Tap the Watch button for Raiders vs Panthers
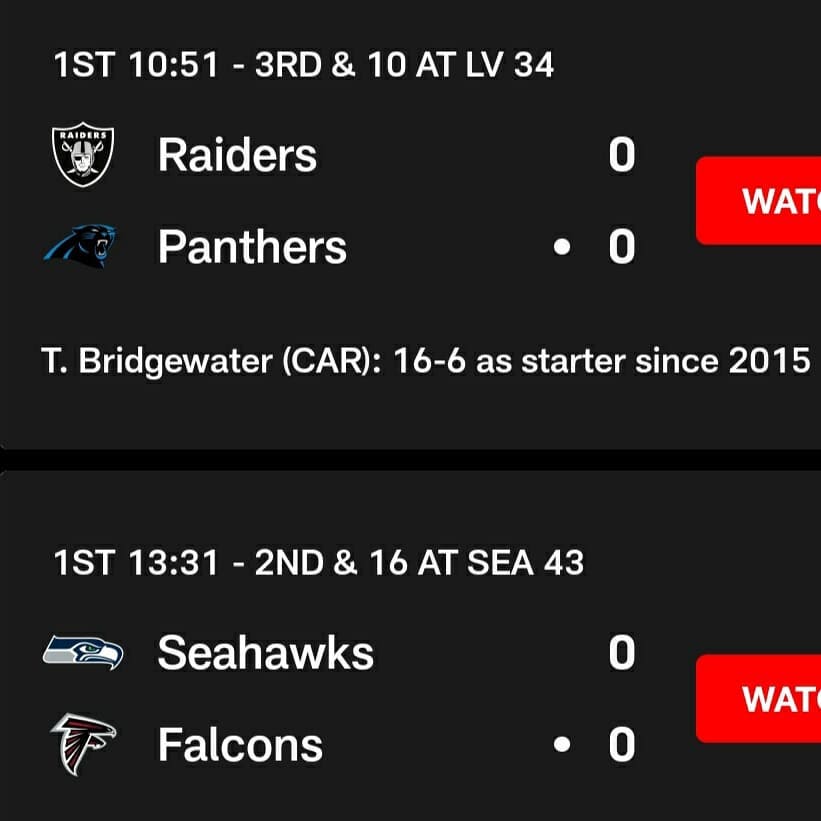Screen dimensions: 821x821 click(758, 201)
